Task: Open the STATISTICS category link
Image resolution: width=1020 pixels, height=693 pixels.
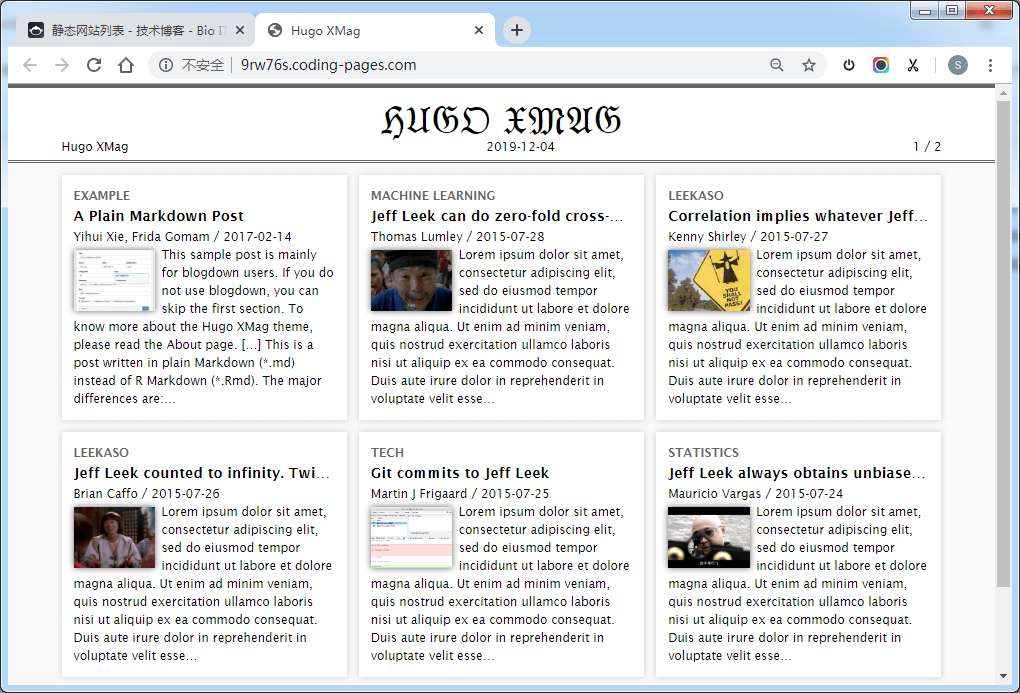Action: coord(703,453)
